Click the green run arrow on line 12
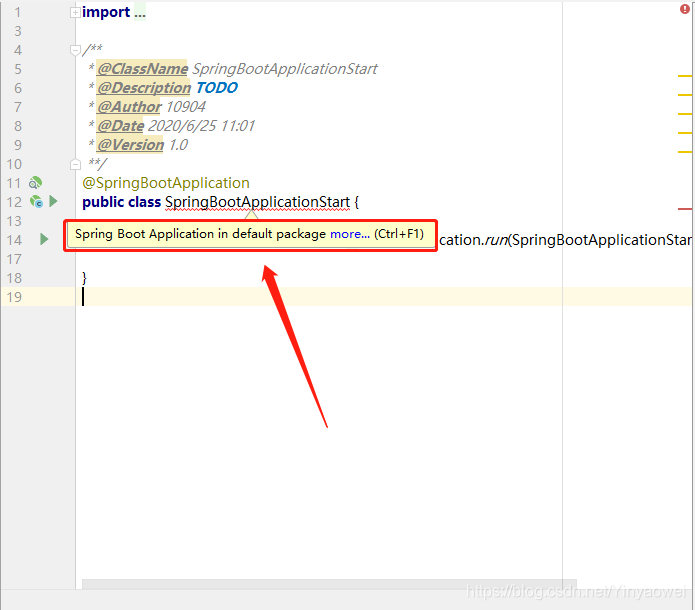The width and height of the screenshot is (695, 610). (x=53, y=201)
